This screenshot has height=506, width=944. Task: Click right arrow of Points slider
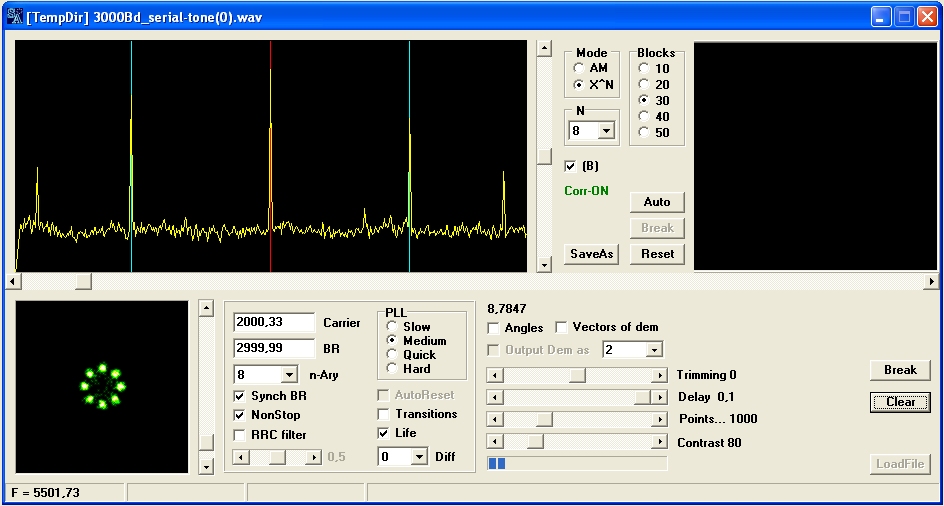point(659,420)
